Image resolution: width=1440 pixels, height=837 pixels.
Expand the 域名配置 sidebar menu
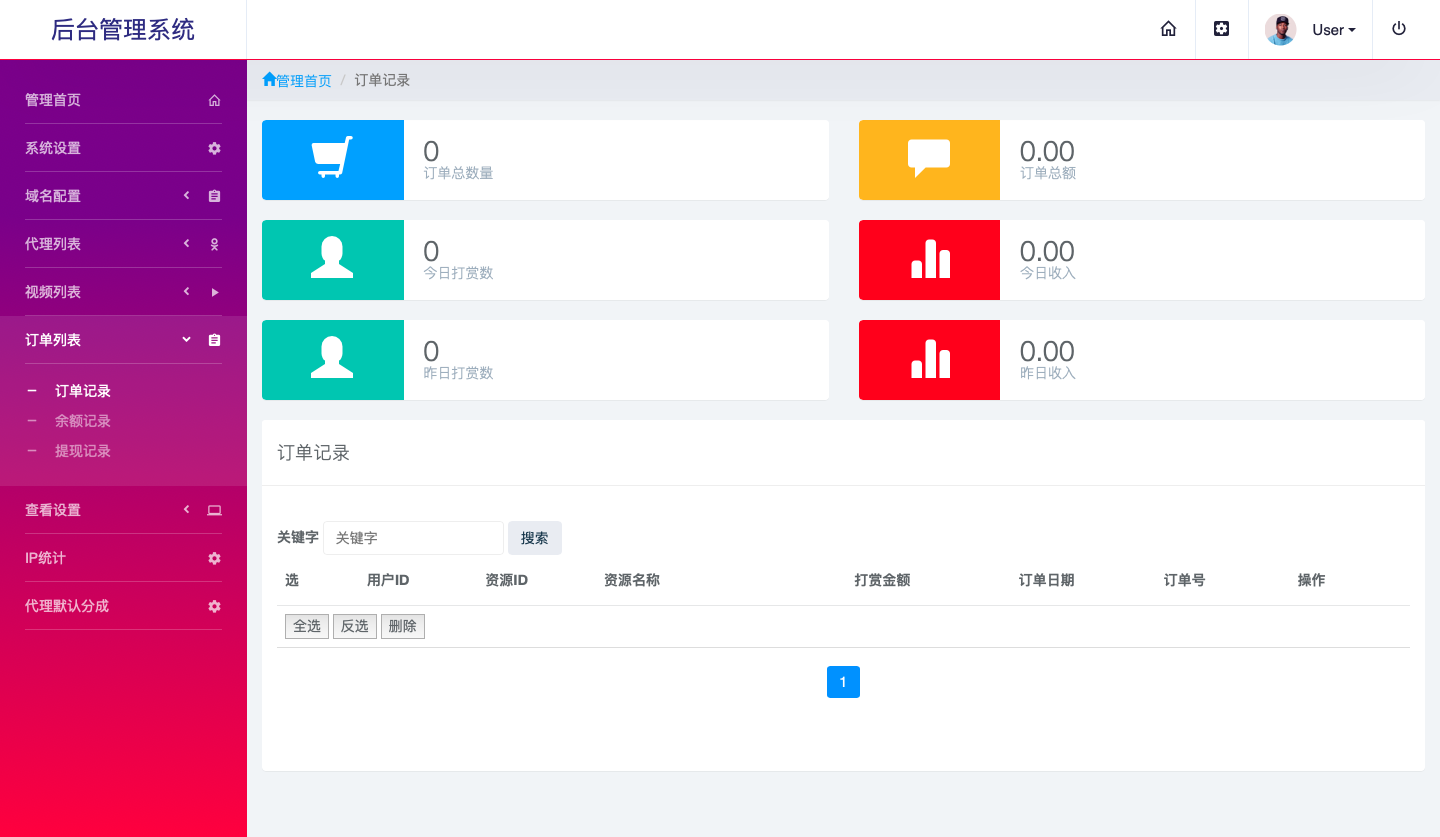click(122, 196)
